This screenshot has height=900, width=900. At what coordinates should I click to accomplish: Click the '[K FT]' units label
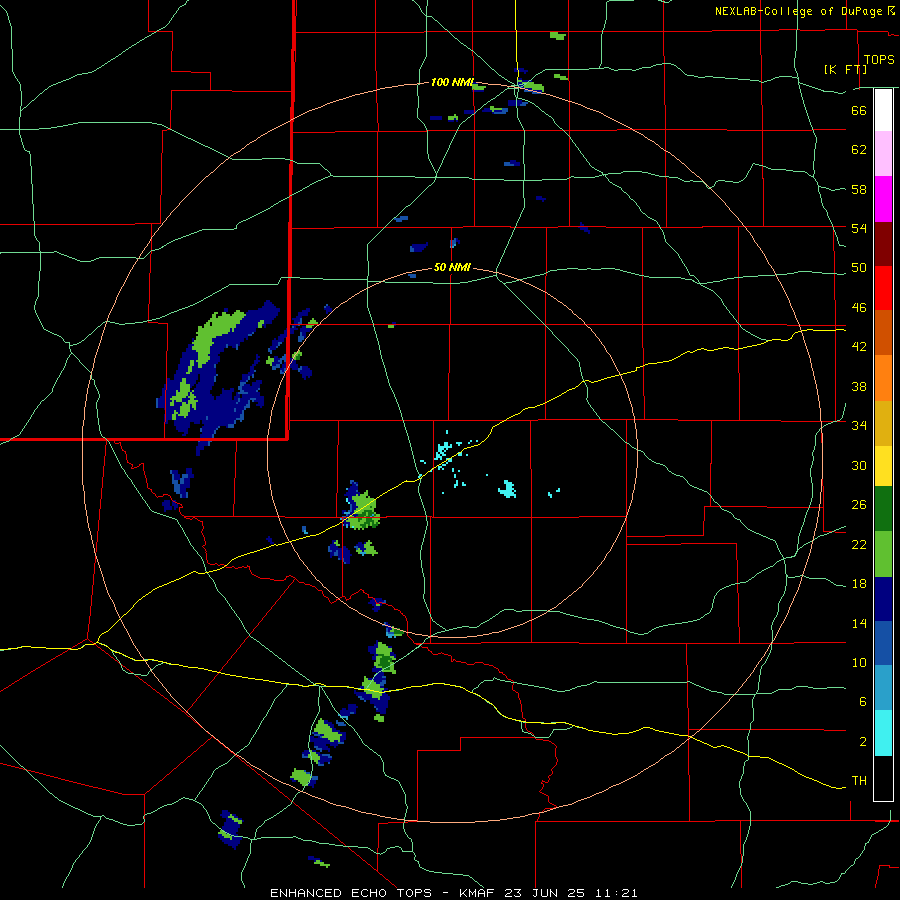(x=845, y=69)
